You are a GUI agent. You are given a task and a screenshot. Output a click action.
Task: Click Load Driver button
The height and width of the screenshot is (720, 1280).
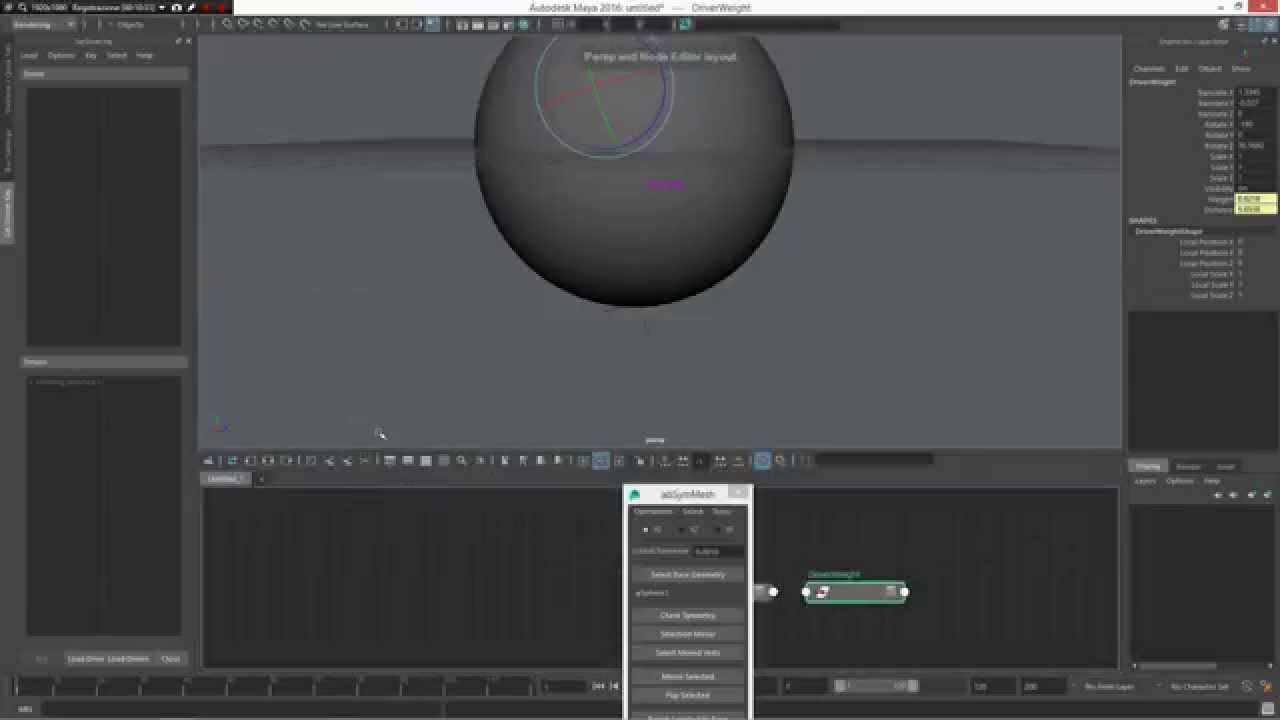(86, 659)
